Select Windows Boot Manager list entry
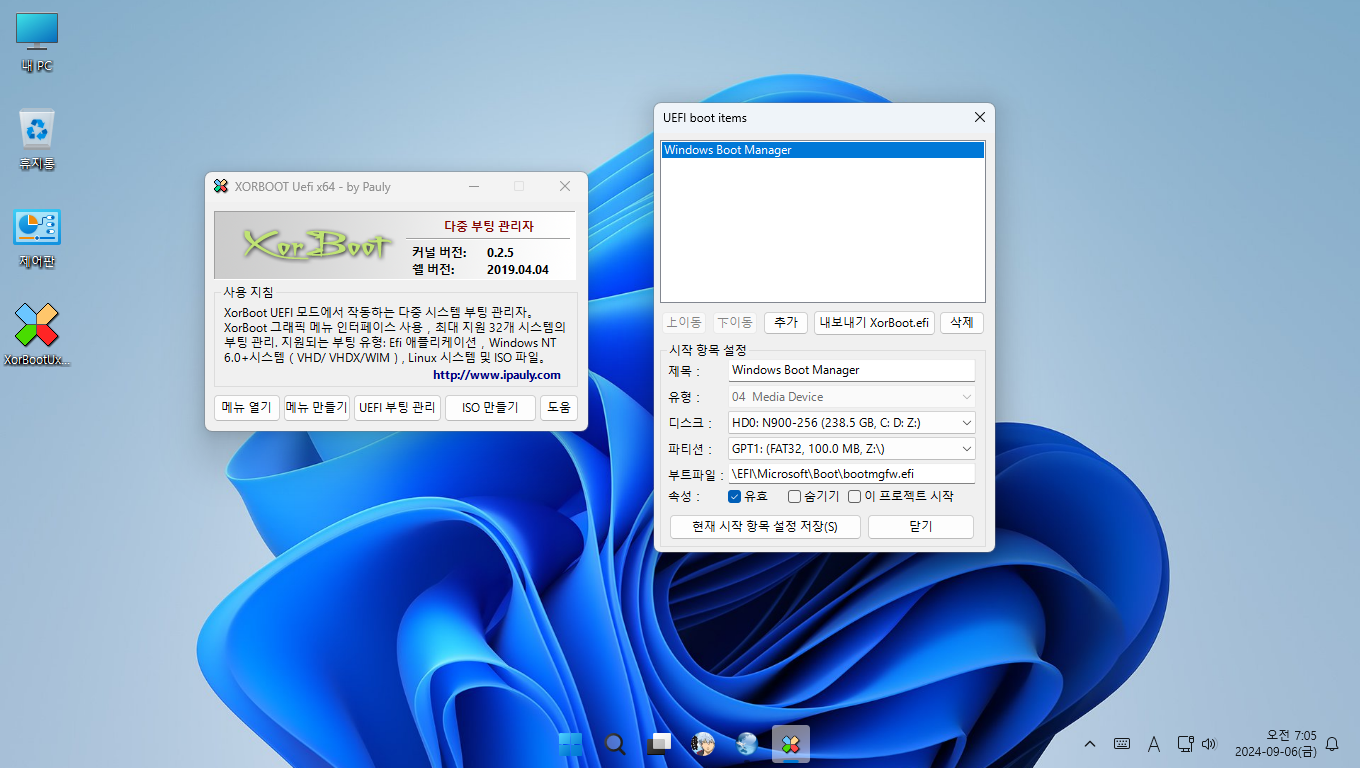The width and height of the screenshot is (1360, 768). (x=822, y=150)
